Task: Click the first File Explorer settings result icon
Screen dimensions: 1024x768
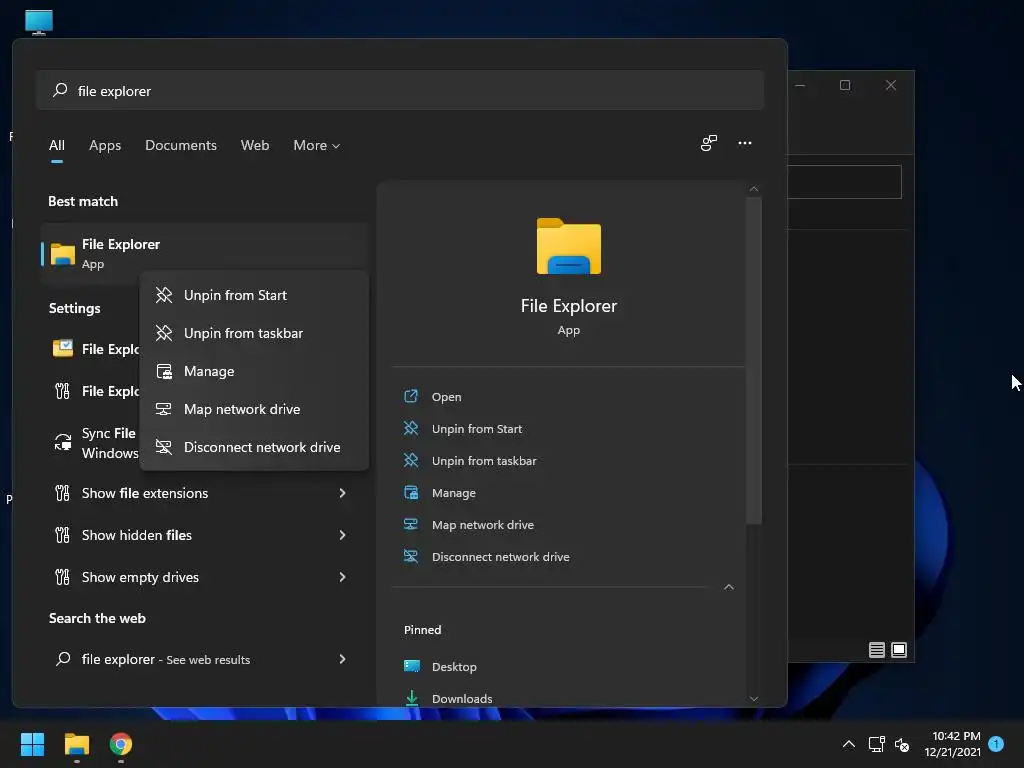Action: (x=63, y=349)
